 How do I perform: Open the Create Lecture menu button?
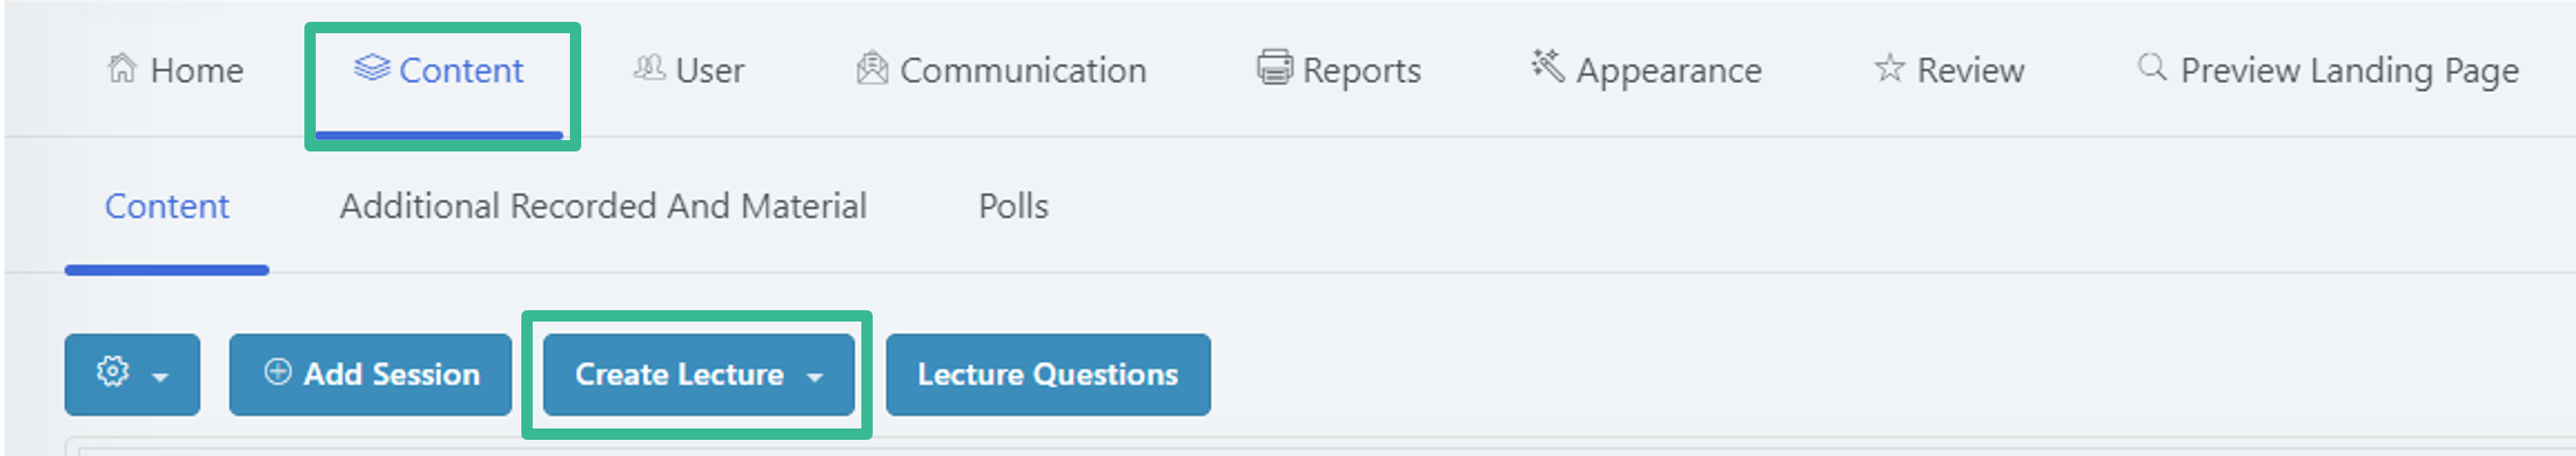click(698, 374)
